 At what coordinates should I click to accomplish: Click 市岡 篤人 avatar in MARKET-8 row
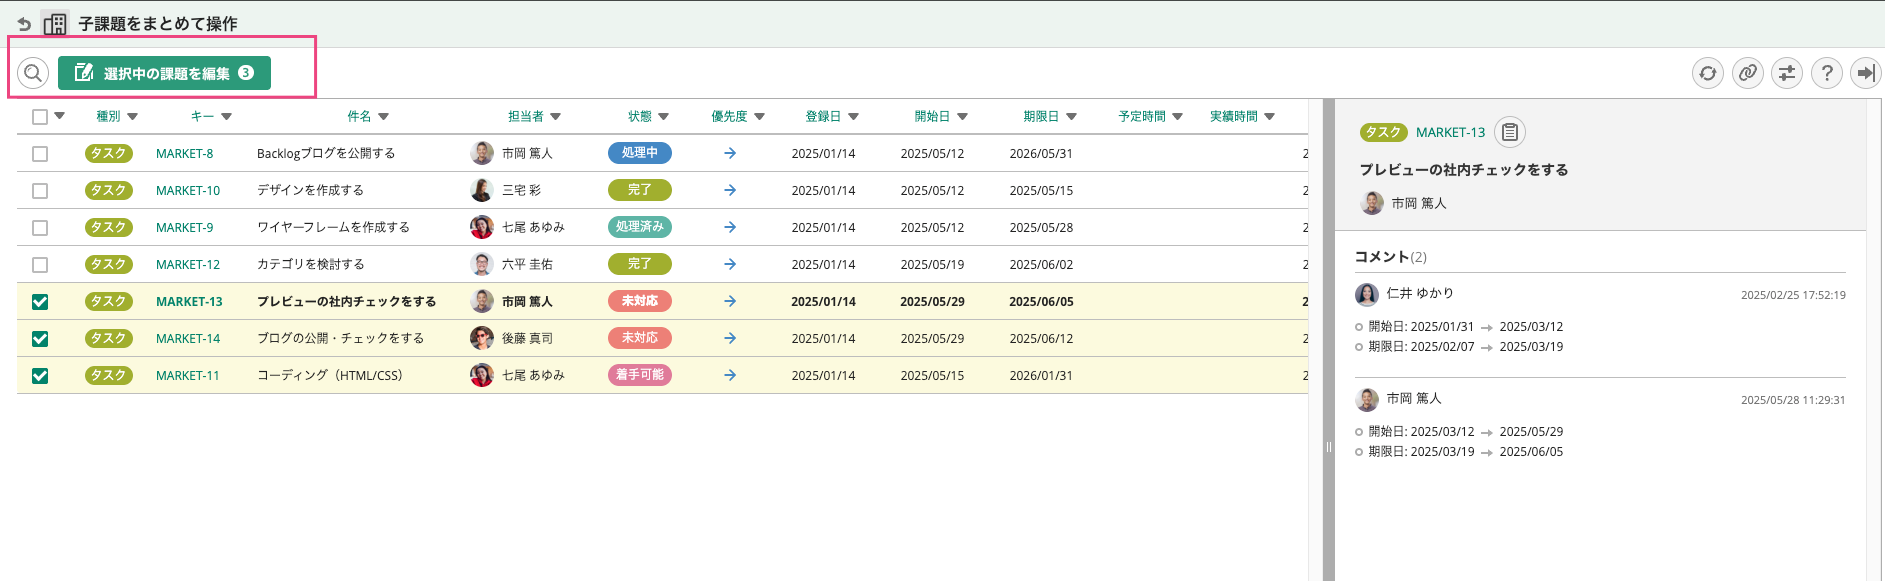point(482,153)
